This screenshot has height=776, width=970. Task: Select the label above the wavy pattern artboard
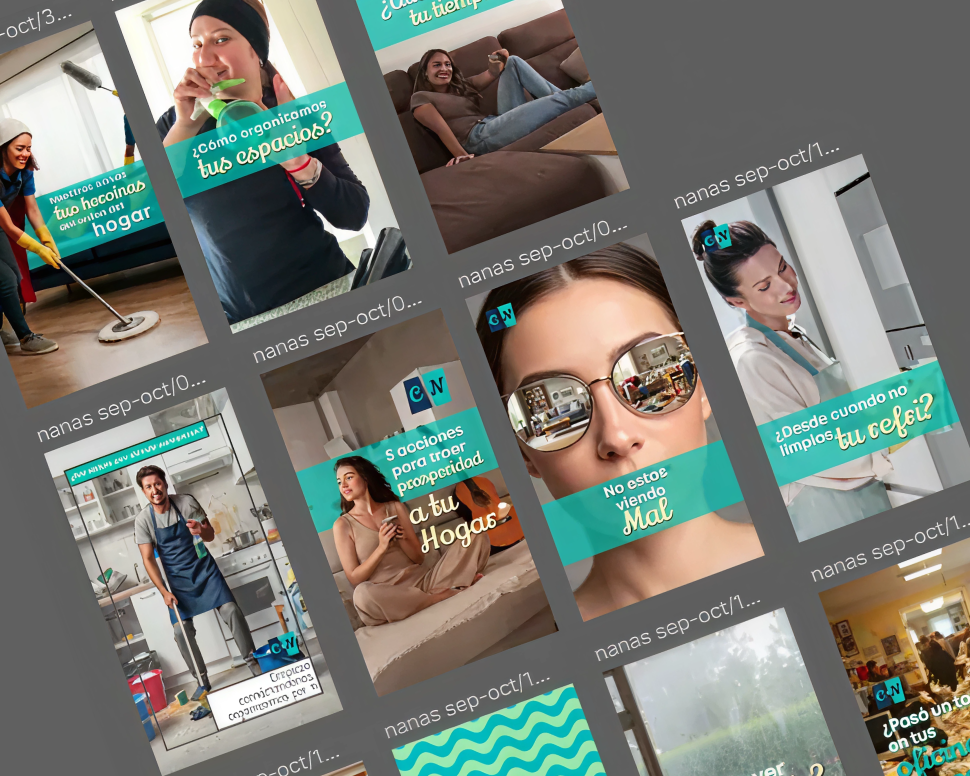coord(468,706)
